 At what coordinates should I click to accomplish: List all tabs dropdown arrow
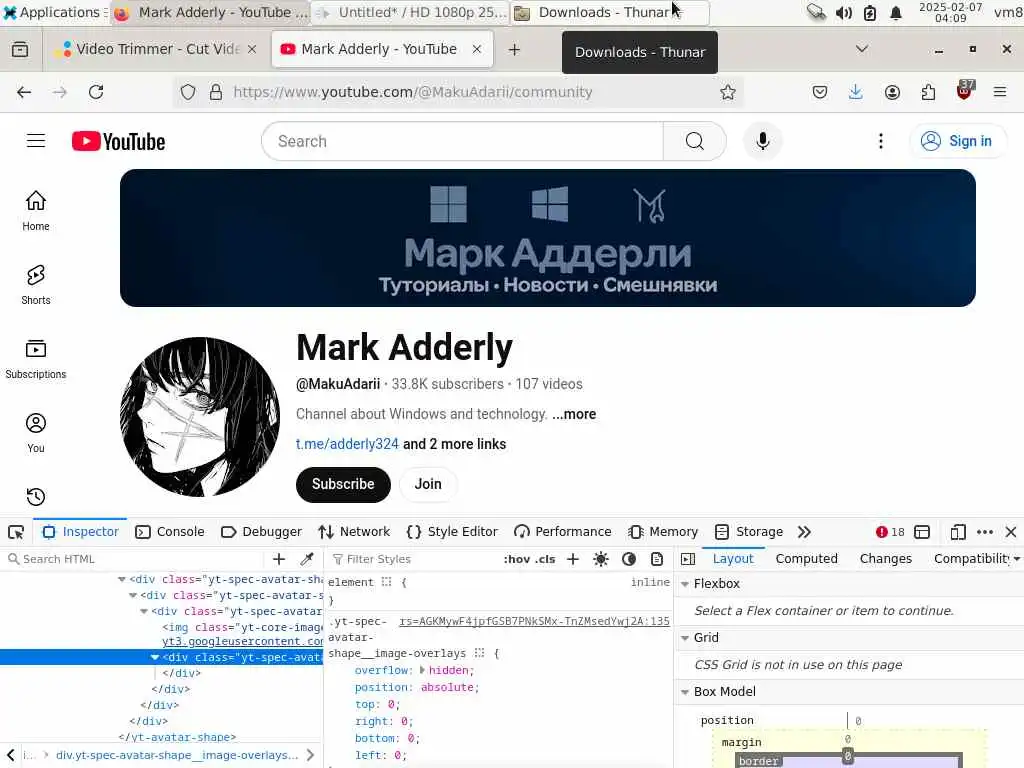862,49
